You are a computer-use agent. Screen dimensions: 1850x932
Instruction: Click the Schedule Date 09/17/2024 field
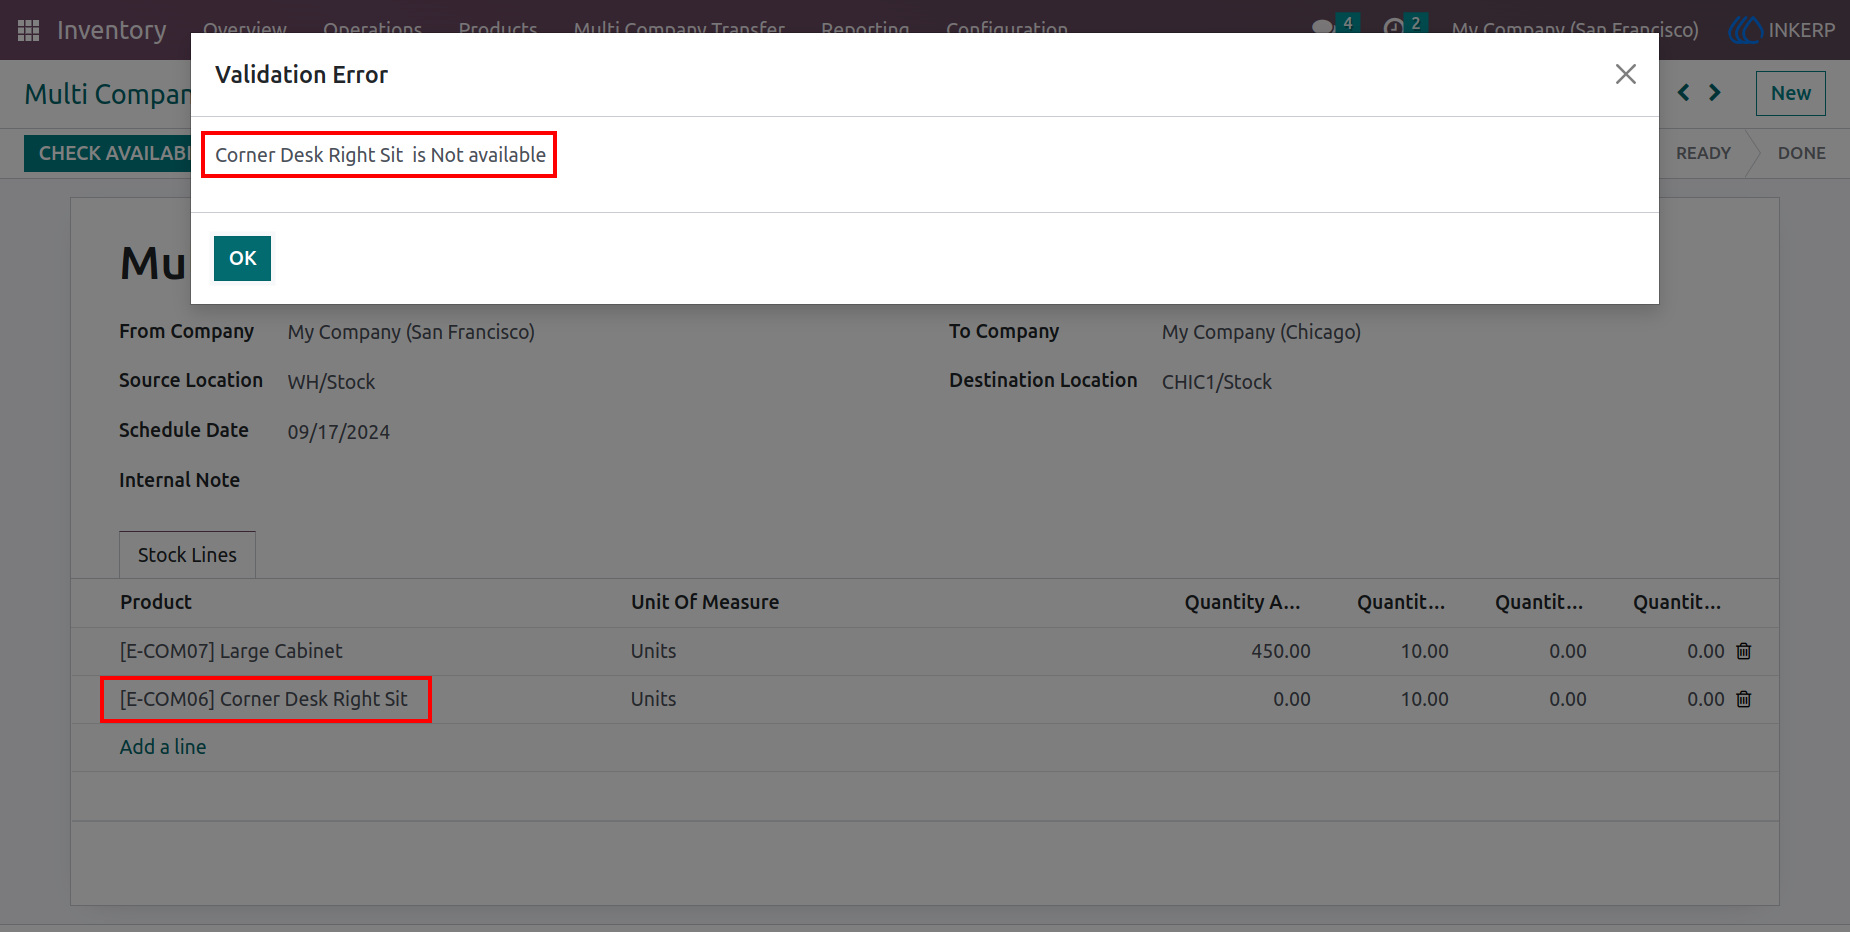(339, 432)
